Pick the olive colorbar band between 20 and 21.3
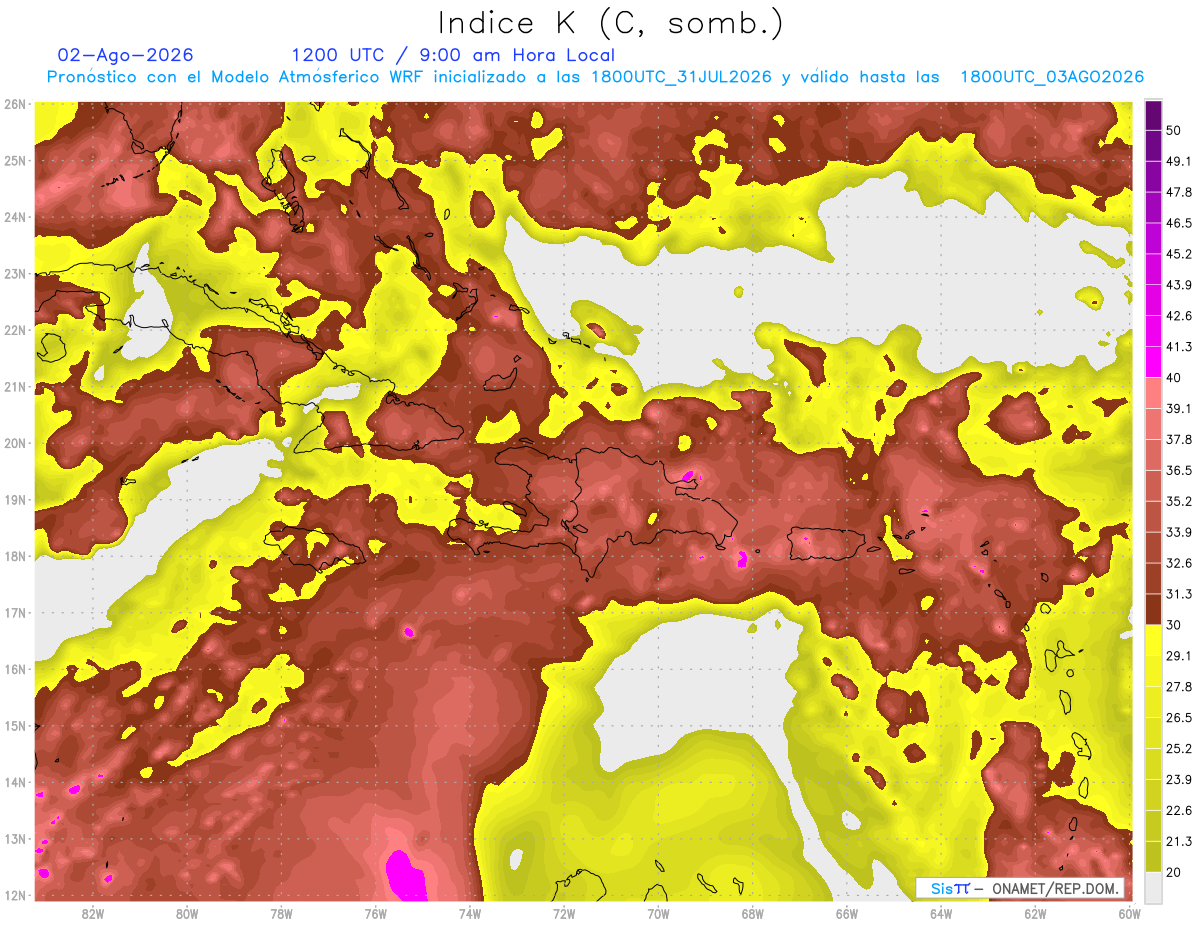Image resolution: width=1200 pixels, height=927 pixels. point(1153,856)
